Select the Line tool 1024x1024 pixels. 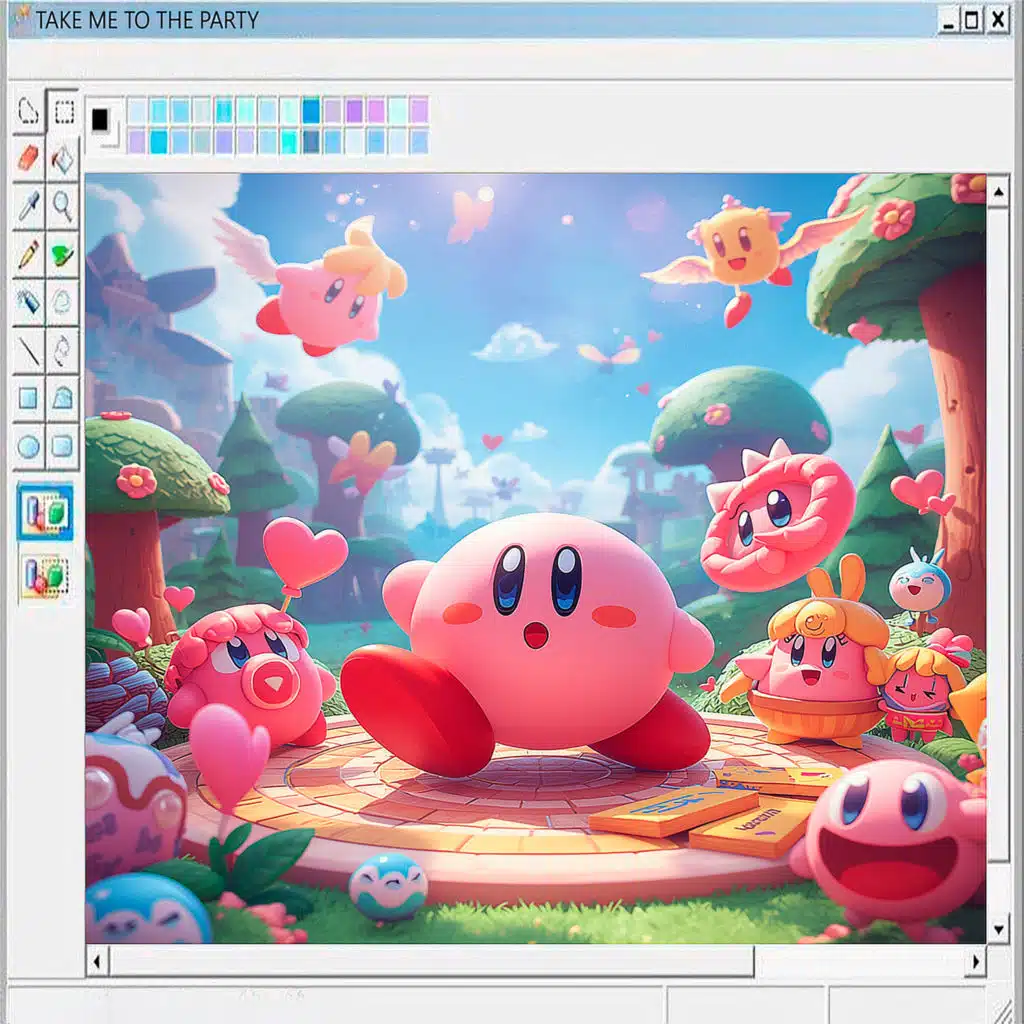click(28, 350)
